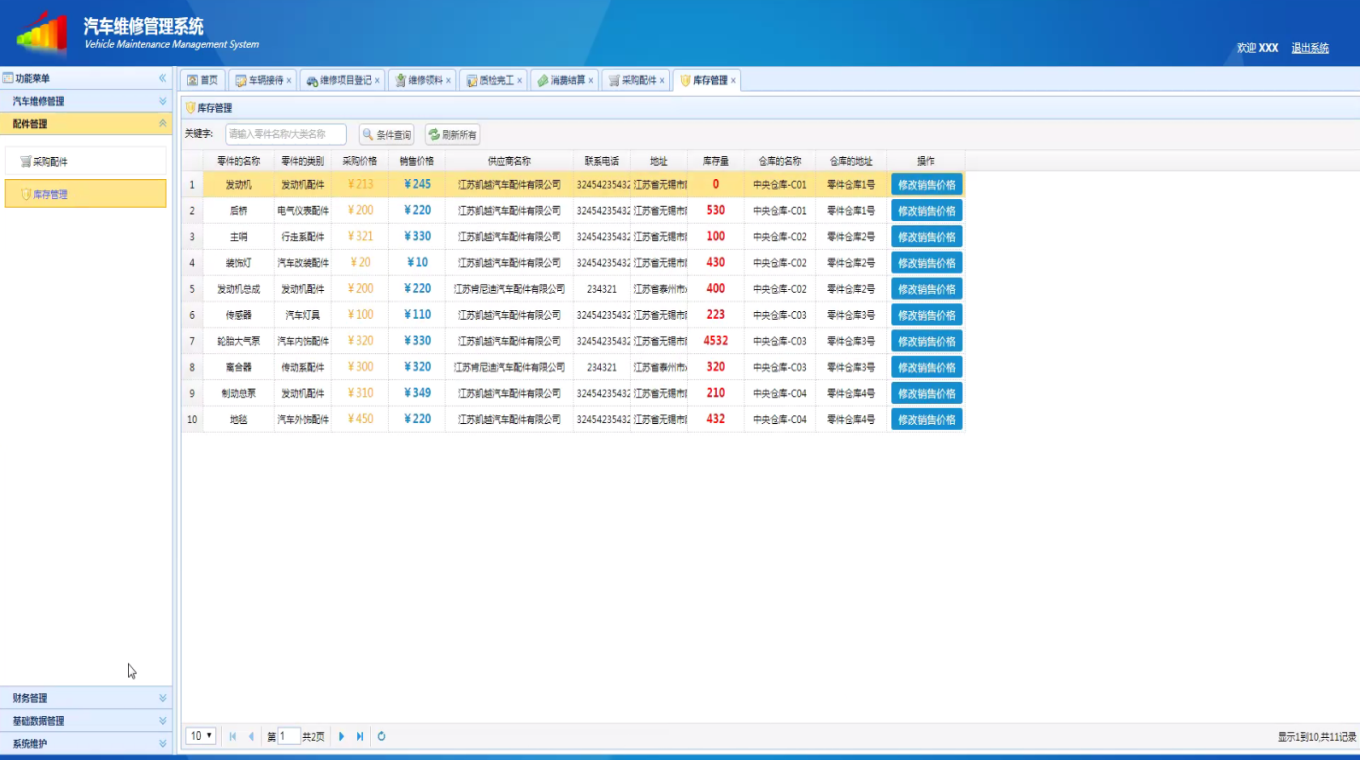
Task: Close the 采购配件 tab
Action: pyautogui.click(x=662, y=81)
